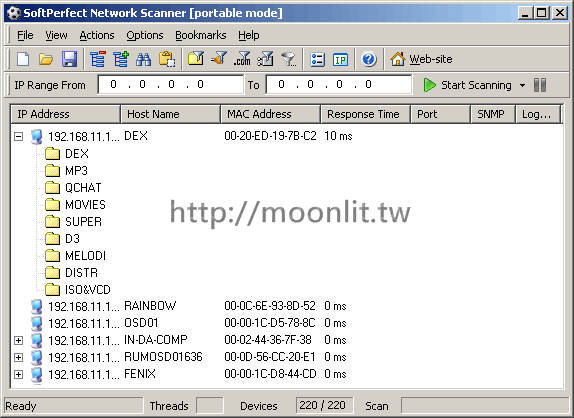Click host name IN-DA-COMP
Image resolution: width=574 pixels, height=418 pixels.
pos(156,340)
